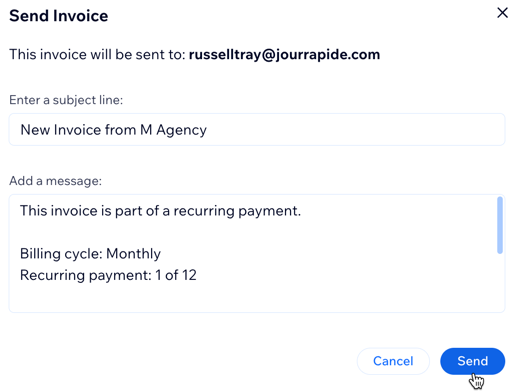Viewport: 517px width, 391px height.
Task: Cancel sending the invoice
Action: (x=393, y=361)
